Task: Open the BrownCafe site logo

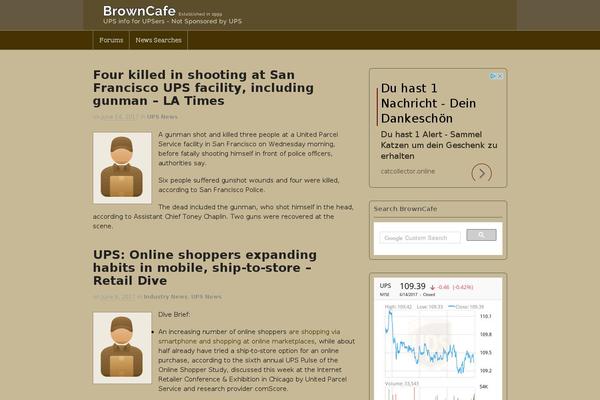Action: click(139, 11)
